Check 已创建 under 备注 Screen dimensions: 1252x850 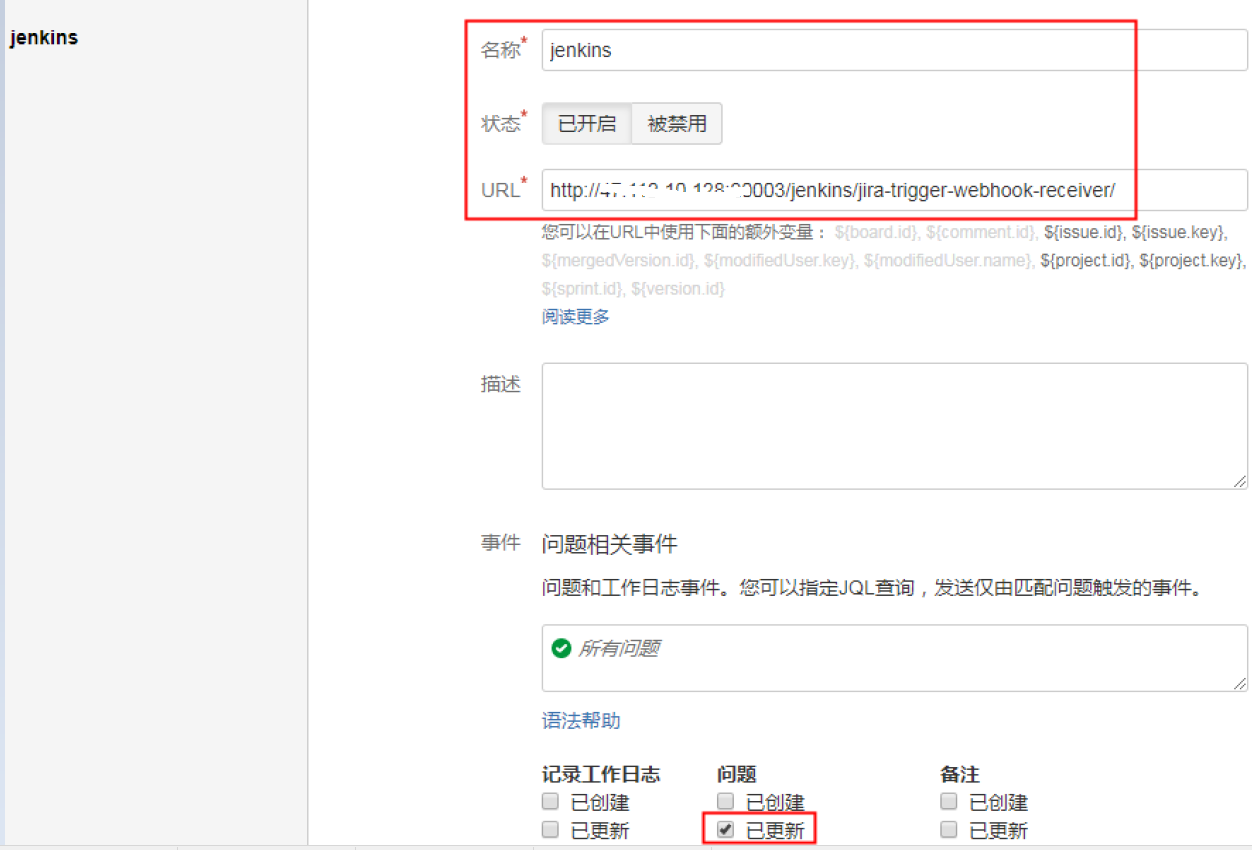[x=949, y=801]
